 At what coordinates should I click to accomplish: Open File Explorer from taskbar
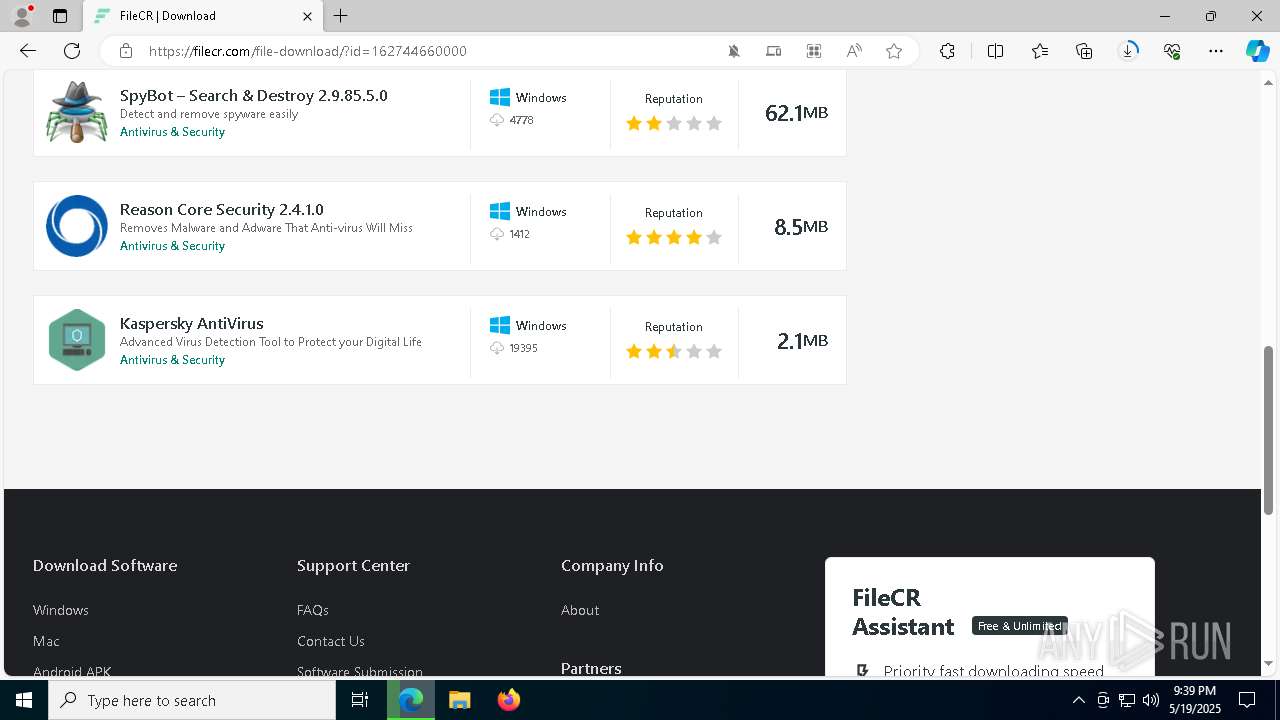pos(459,700)
